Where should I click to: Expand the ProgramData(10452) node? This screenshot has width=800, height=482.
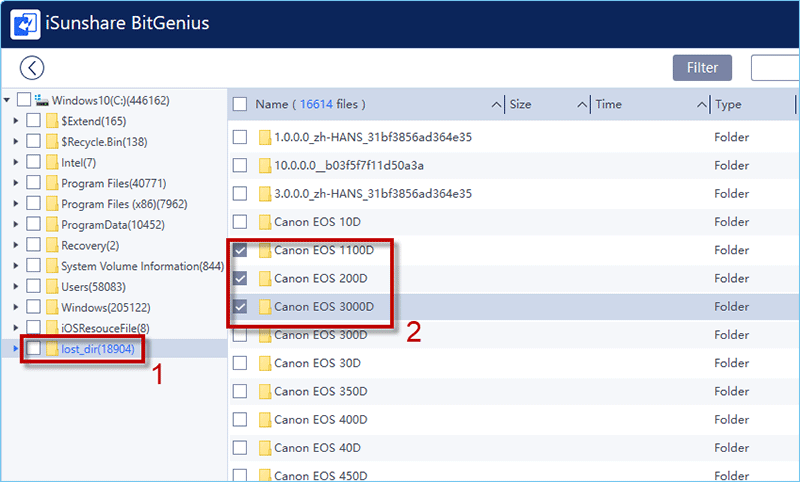point(16,224)
